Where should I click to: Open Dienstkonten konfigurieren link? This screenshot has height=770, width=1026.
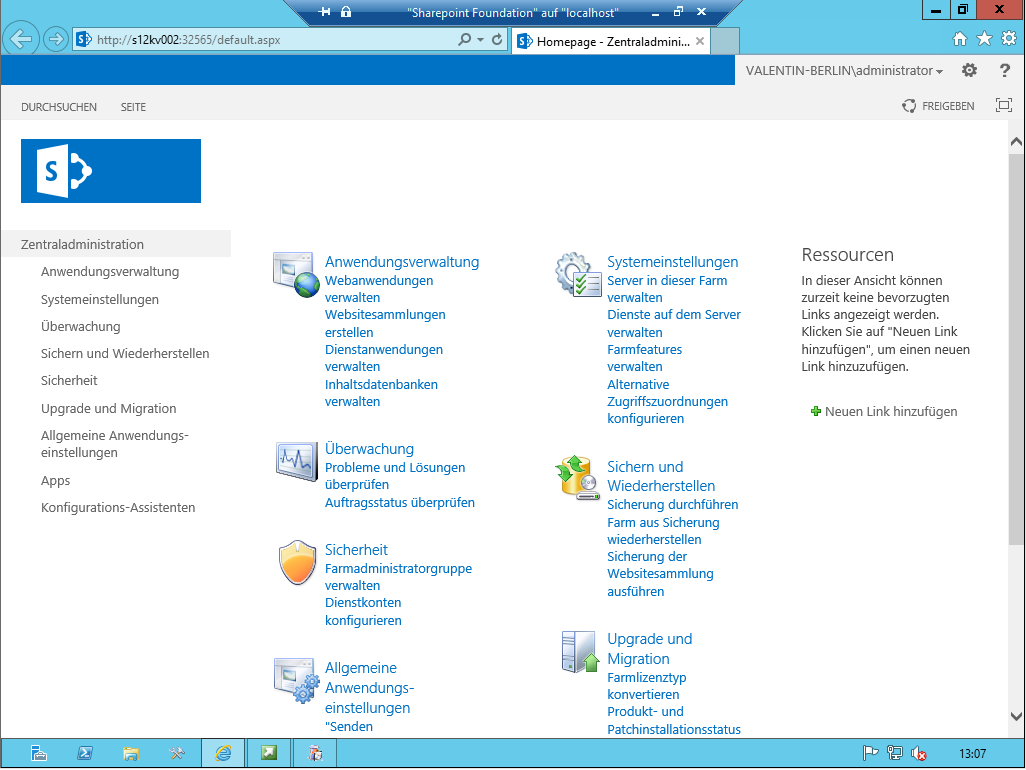click(363, 611)
